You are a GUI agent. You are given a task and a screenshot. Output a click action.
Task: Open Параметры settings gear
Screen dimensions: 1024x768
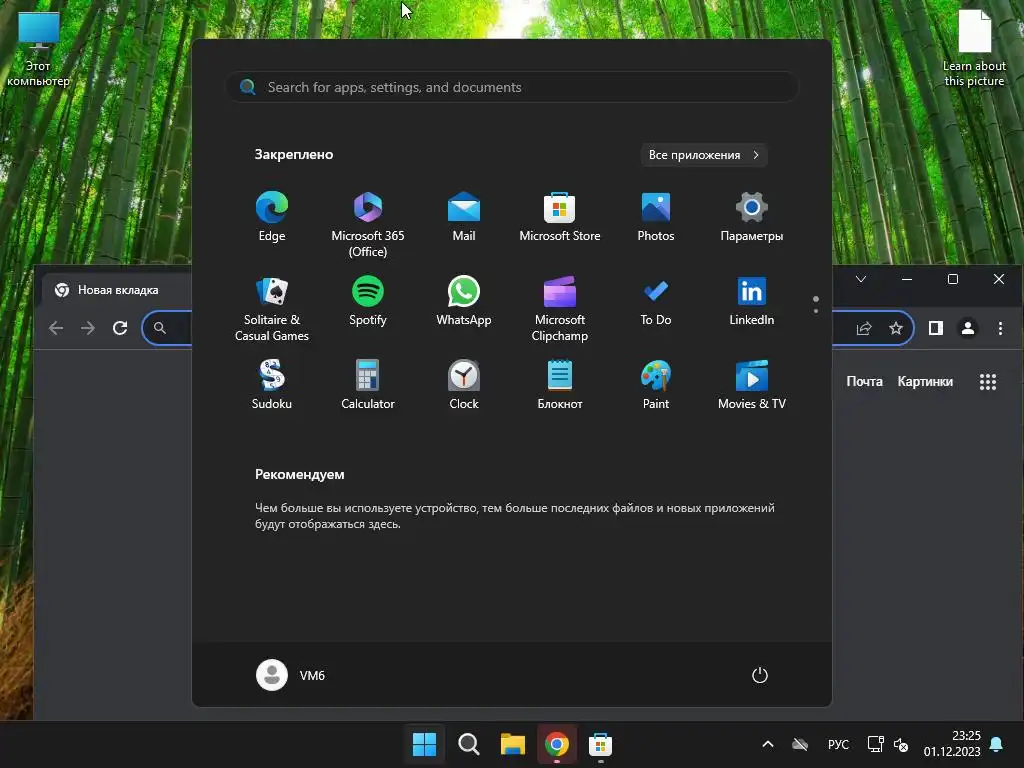coord(752,217)
